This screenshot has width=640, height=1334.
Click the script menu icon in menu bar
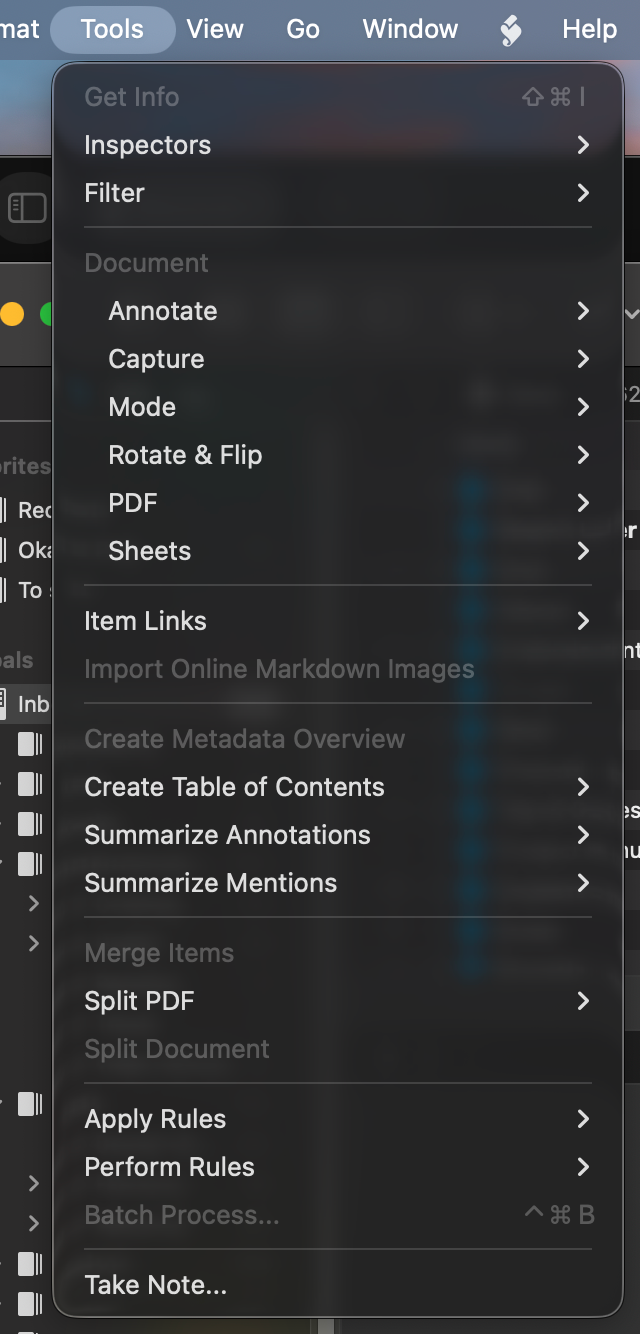coord(511,30)
